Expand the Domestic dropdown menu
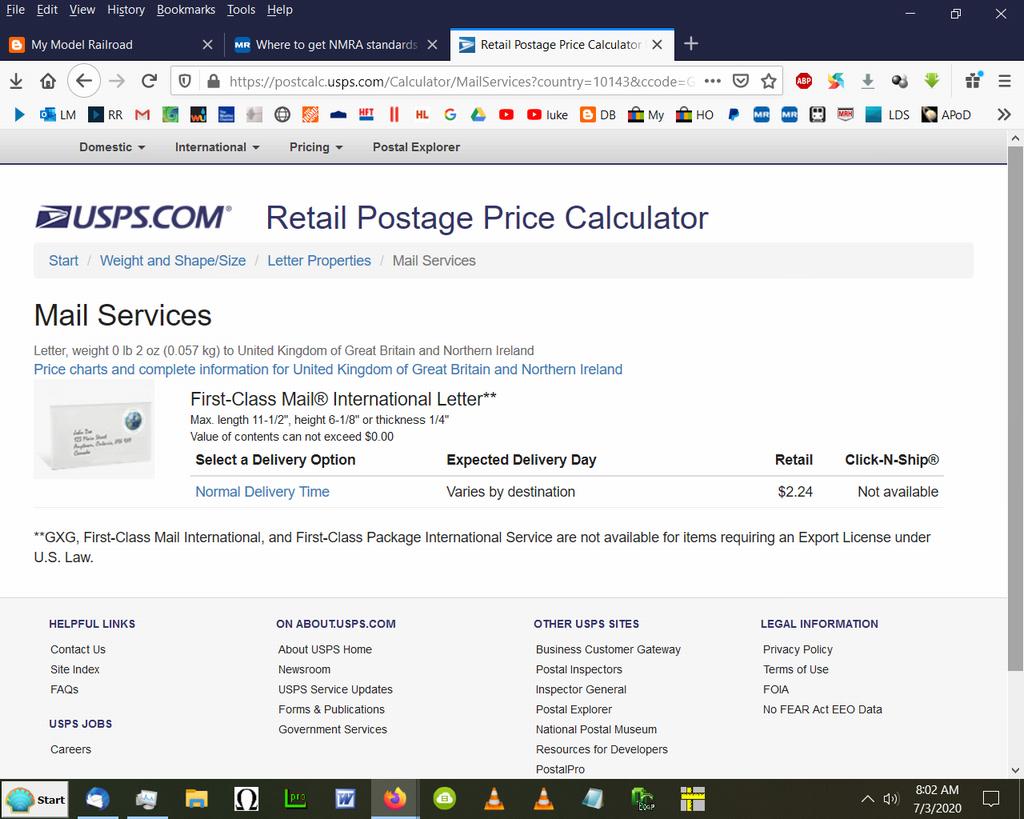The width and height of the screenshot is (1024, 819). [x=112, y=147]
